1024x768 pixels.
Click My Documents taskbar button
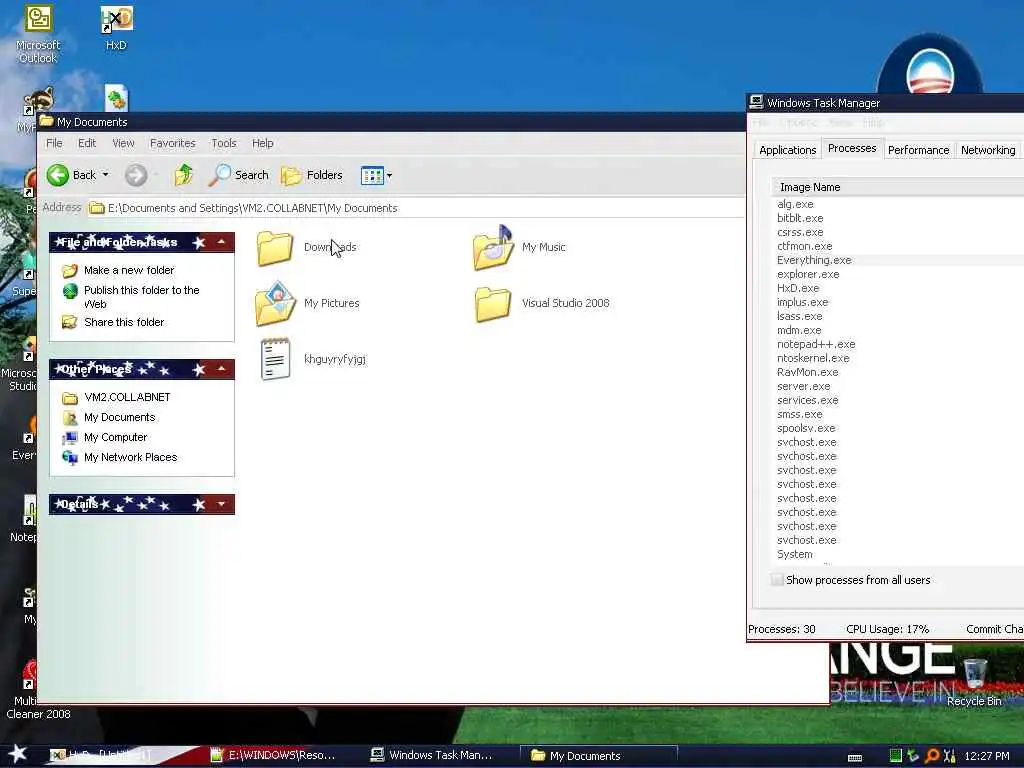(599, 756)
